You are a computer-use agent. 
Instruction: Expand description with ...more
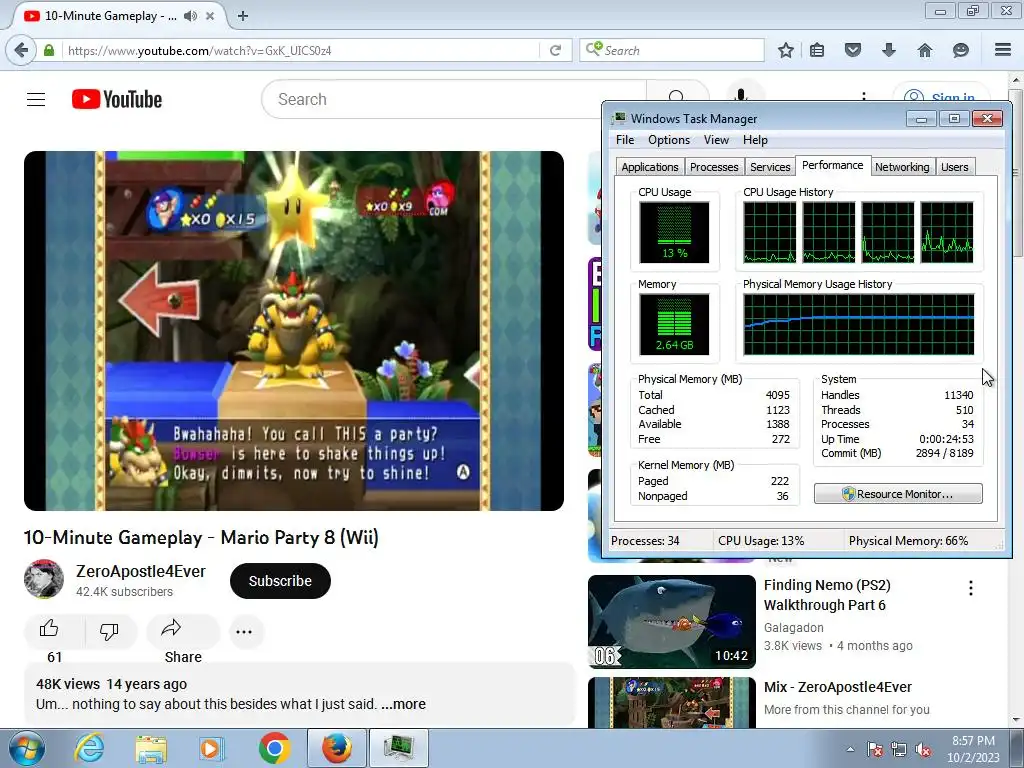coord(404,704)
